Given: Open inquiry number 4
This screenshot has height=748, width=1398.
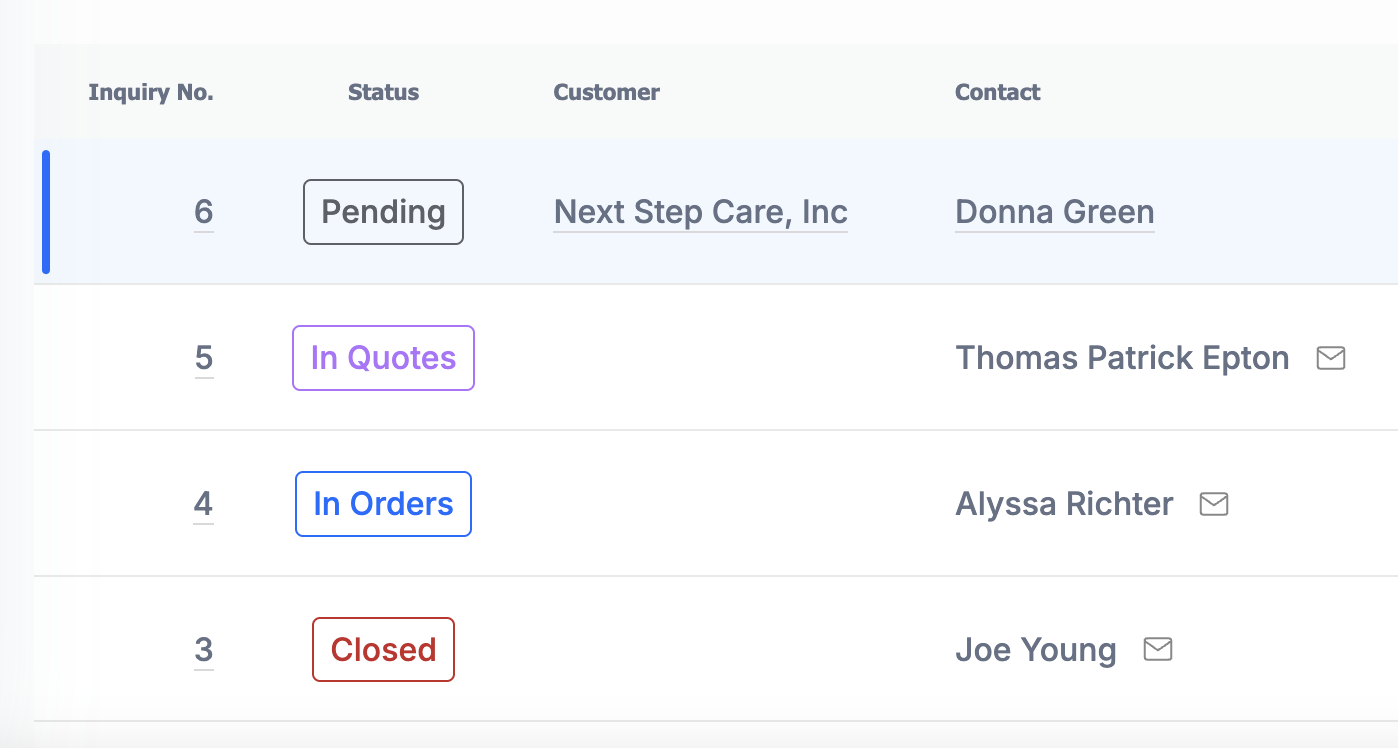Looking at the screenshot, I should coord(204,504).
